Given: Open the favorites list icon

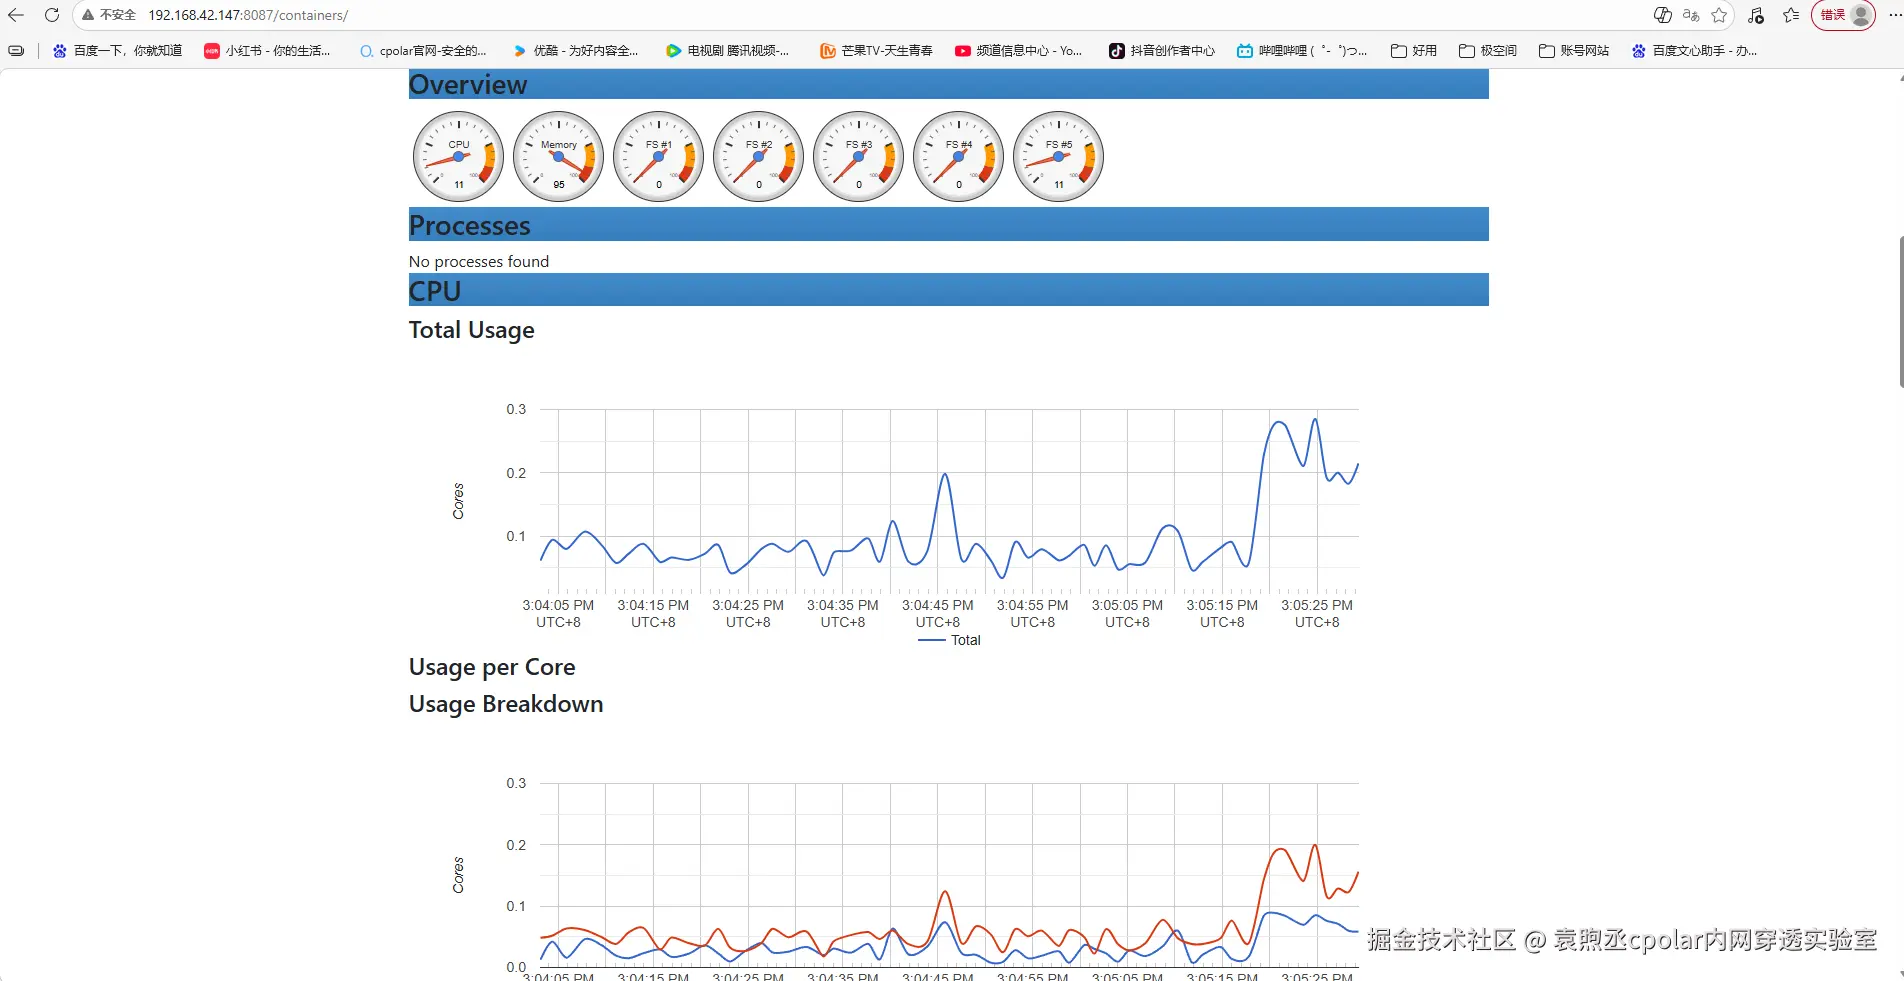Looking at the screenshot, I should 1791,15.
